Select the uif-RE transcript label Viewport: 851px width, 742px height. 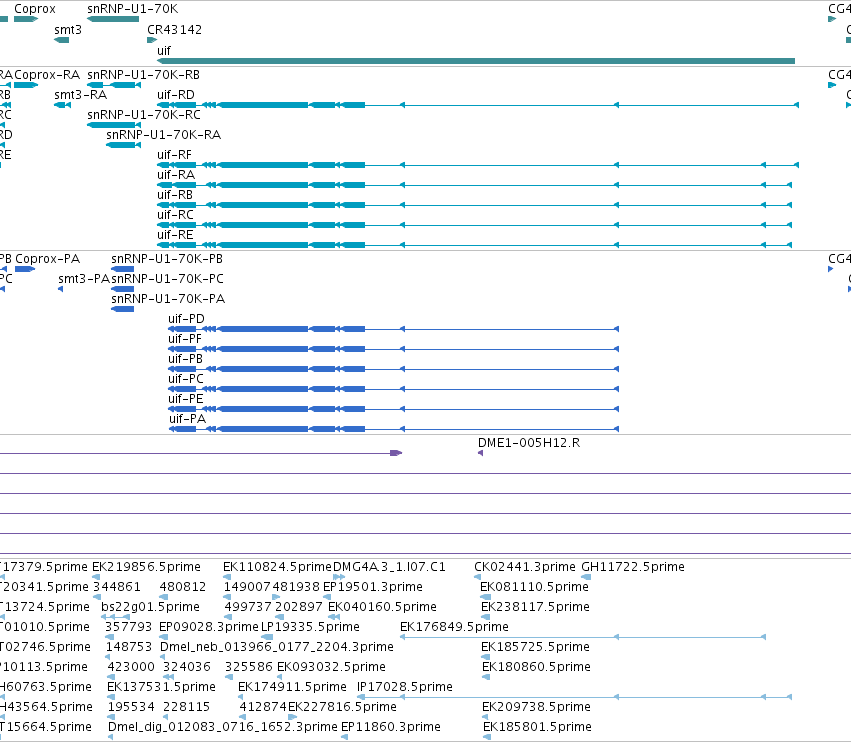[x=175, y=235]
